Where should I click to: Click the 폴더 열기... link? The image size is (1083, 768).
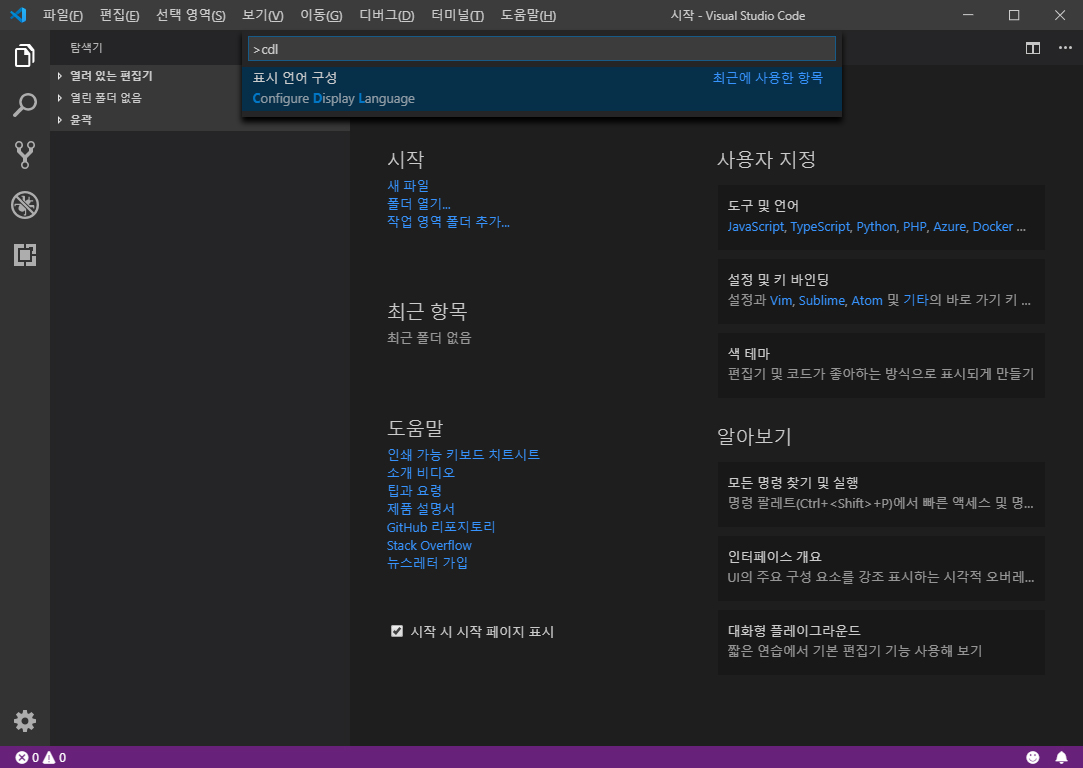[x=419, y=204]
